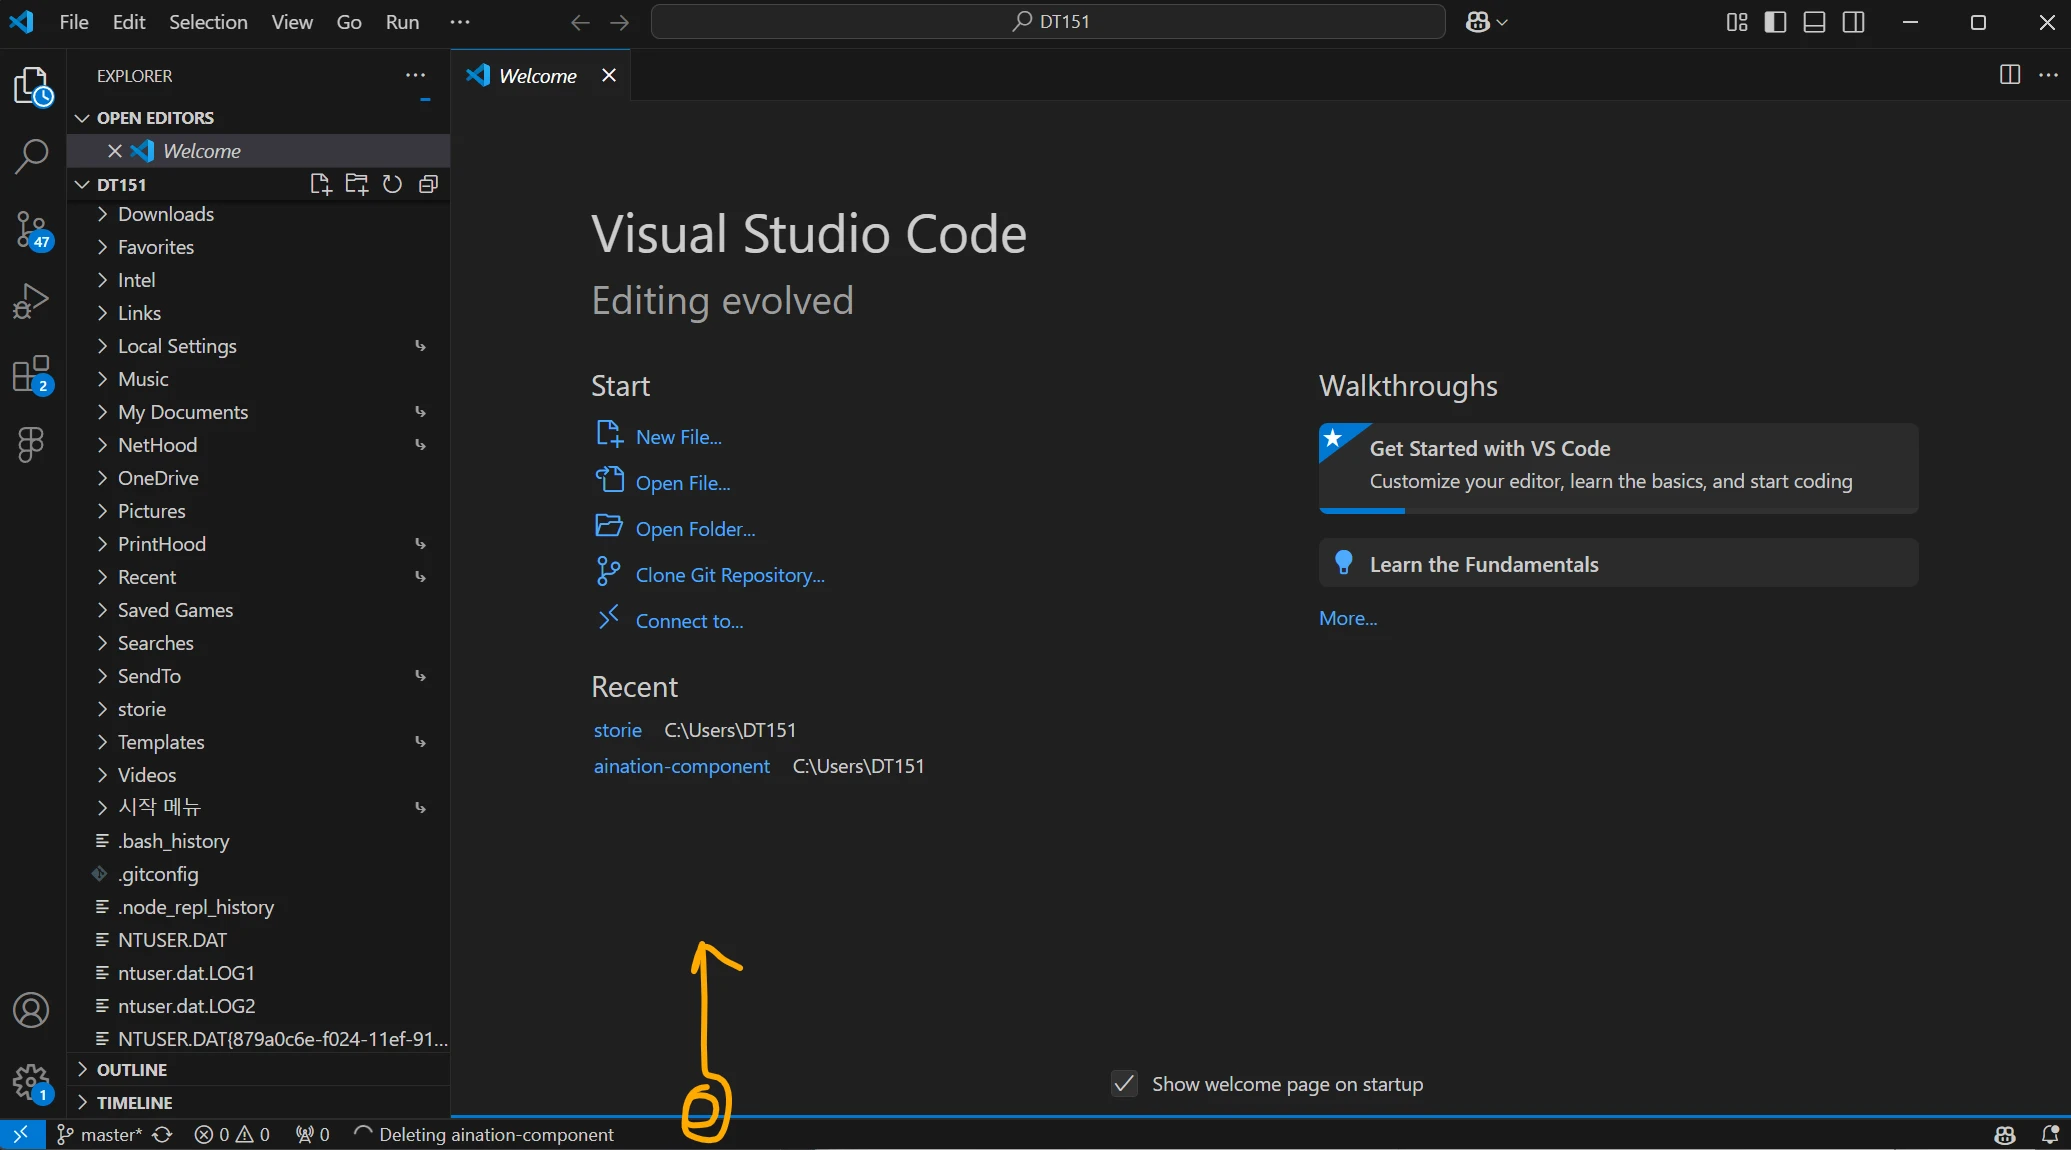2071x1150 pixels.
Task: Toggle Primary Side Bar visibility
Action: click(1775, 22)
